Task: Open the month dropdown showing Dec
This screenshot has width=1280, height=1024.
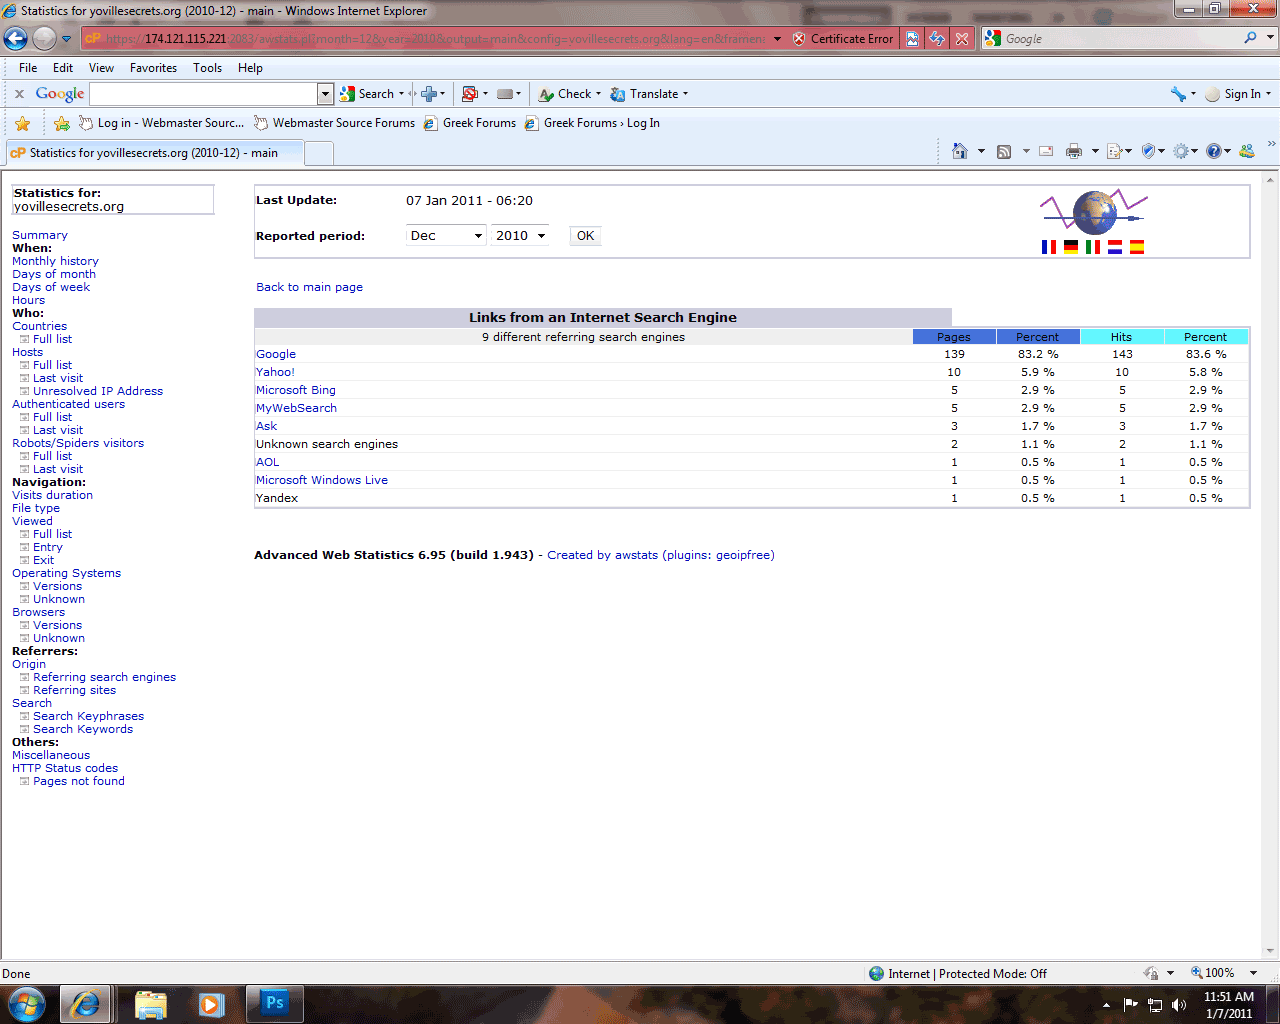Action: click(446, 236)
